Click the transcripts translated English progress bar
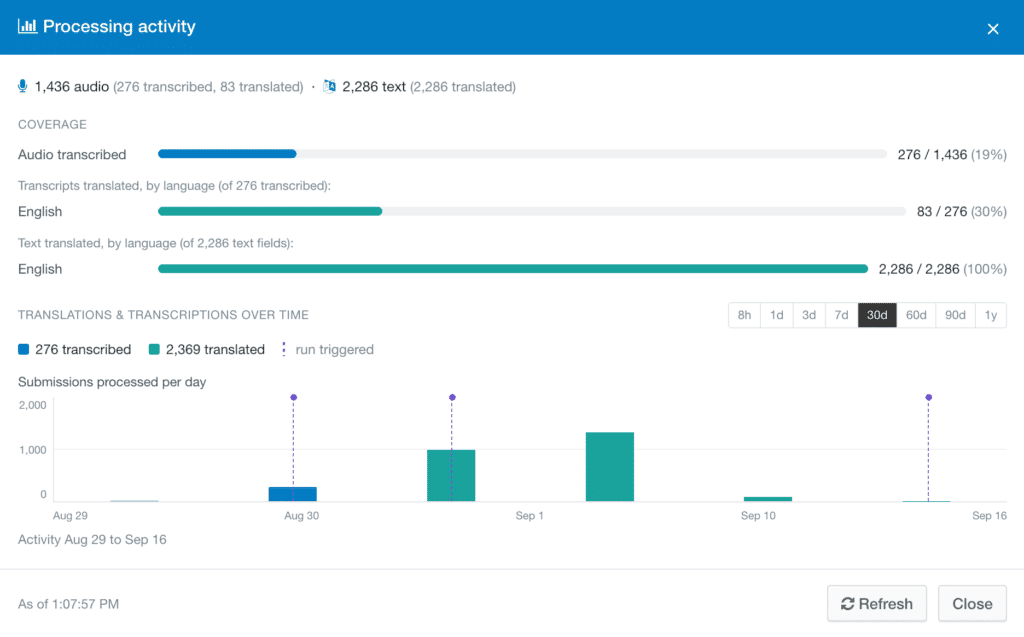 (x=532, y=211)
